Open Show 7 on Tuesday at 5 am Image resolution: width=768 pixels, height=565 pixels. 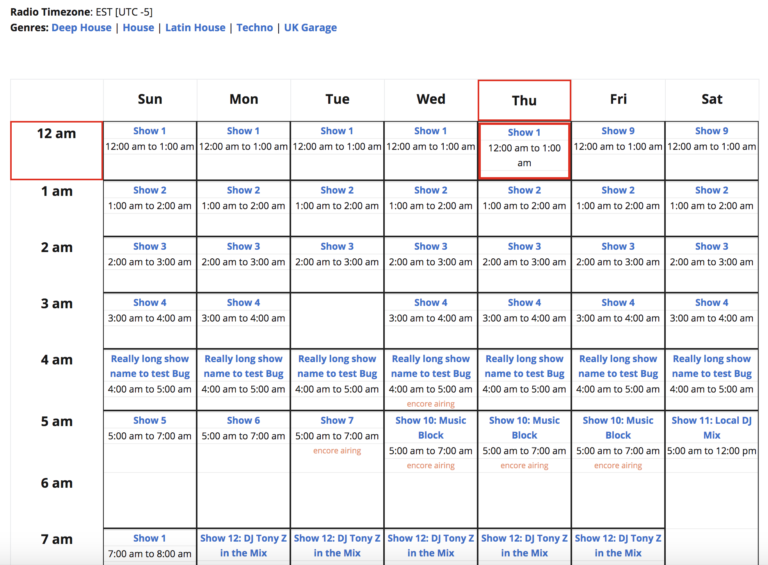(337, 420)
